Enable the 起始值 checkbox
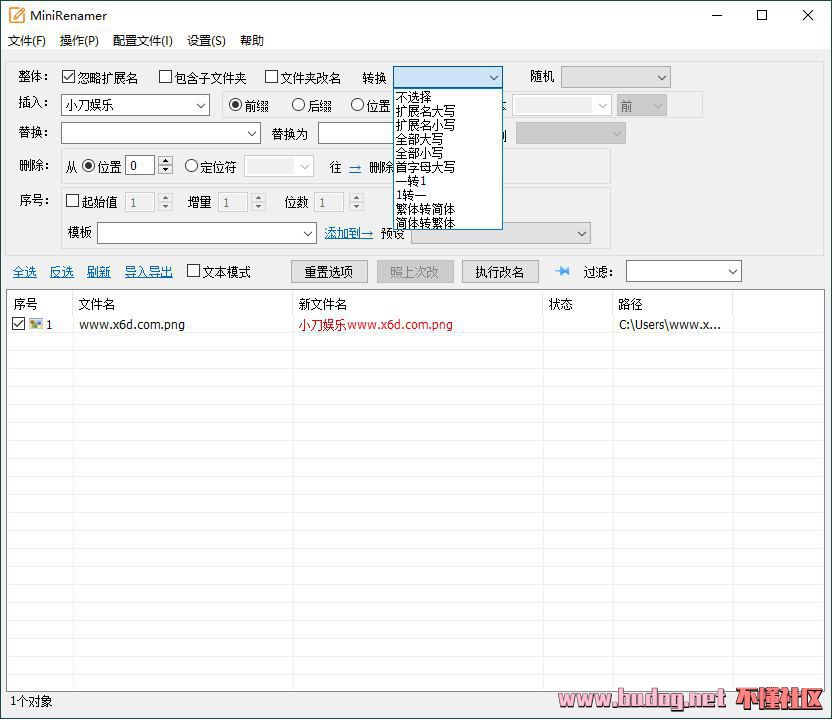 [x=72, y=201]
